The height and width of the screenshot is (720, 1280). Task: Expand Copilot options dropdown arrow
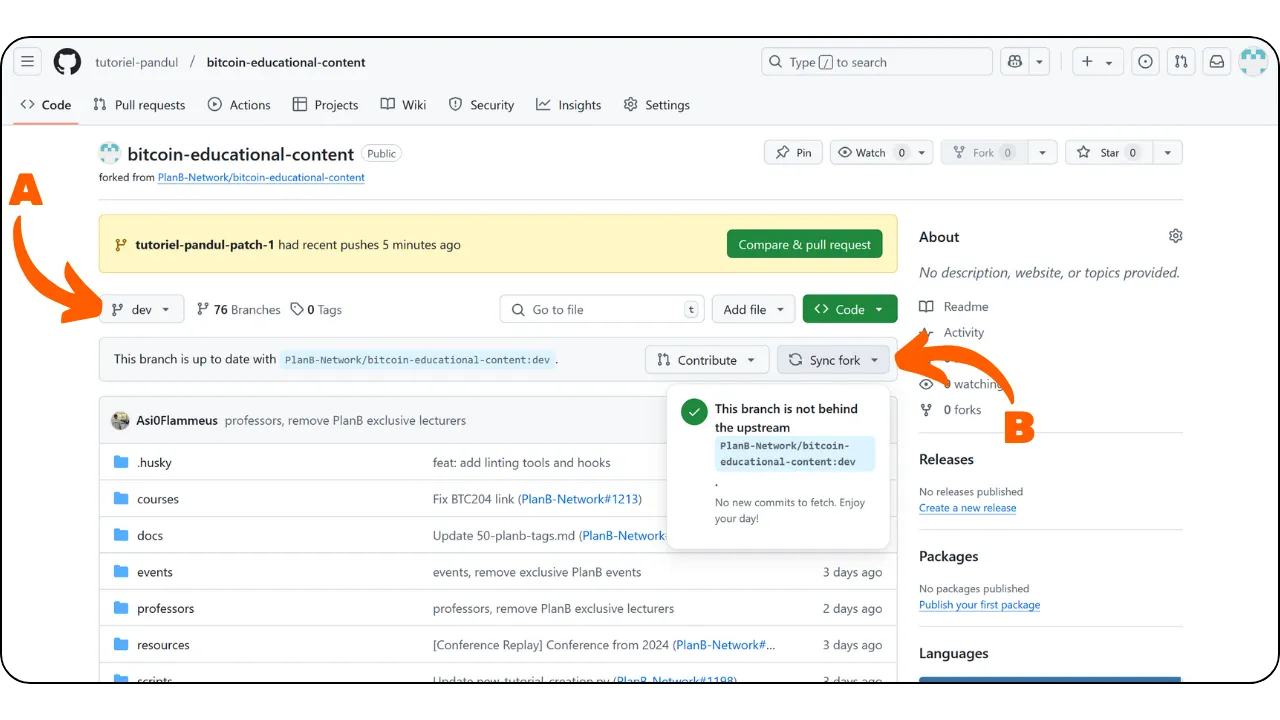click(x=1040, y=62)
